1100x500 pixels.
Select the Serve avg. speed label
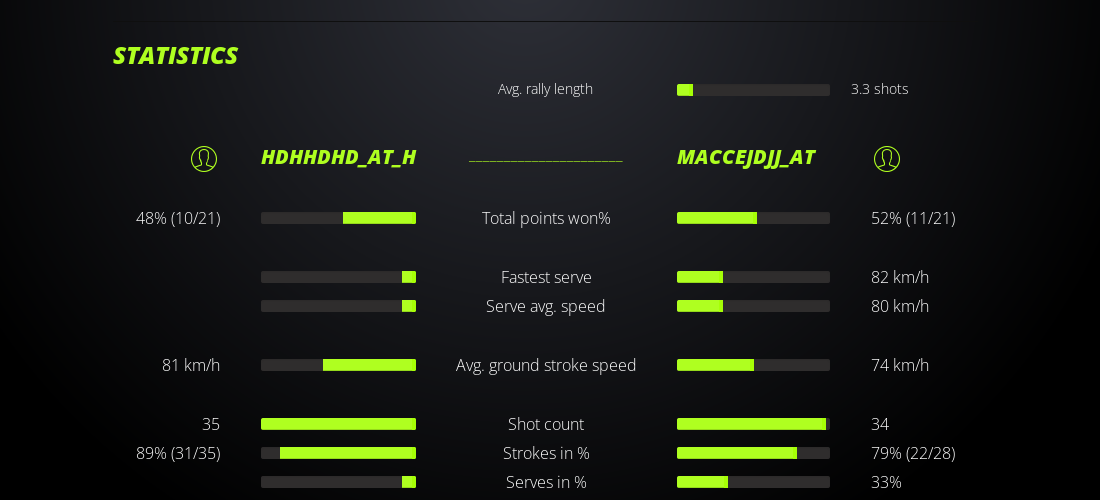point(546,306)
